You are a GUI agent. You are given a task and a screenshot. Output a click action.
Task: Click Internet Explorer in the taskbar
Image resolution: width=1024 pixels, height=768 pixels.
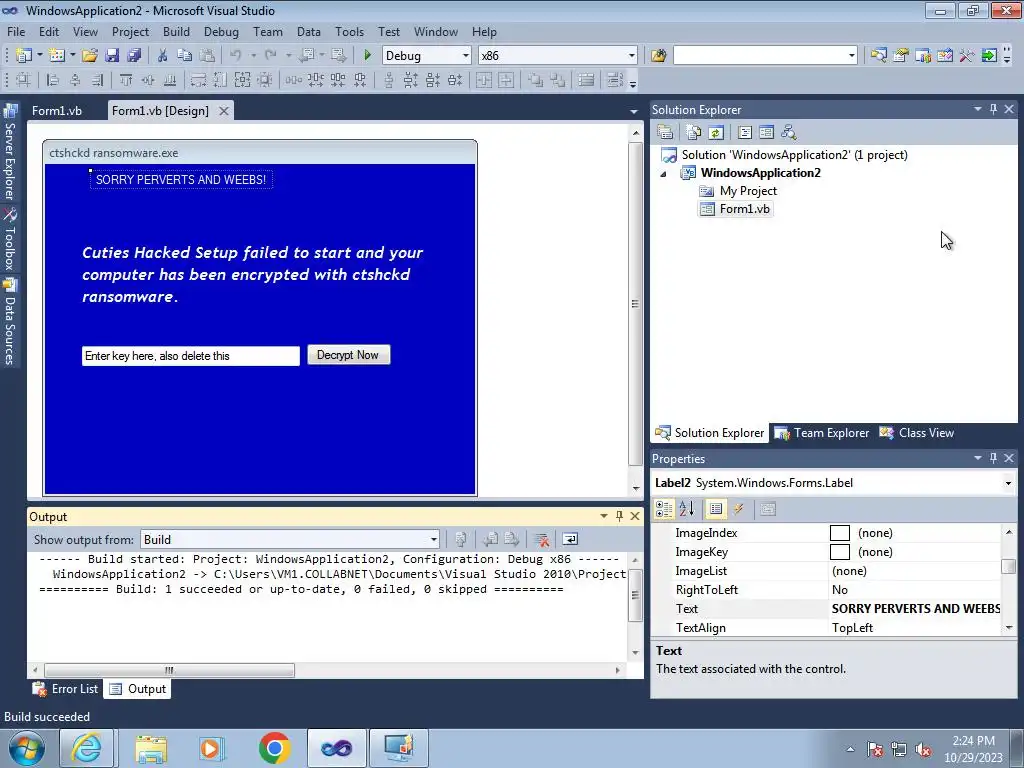point(87,748)
